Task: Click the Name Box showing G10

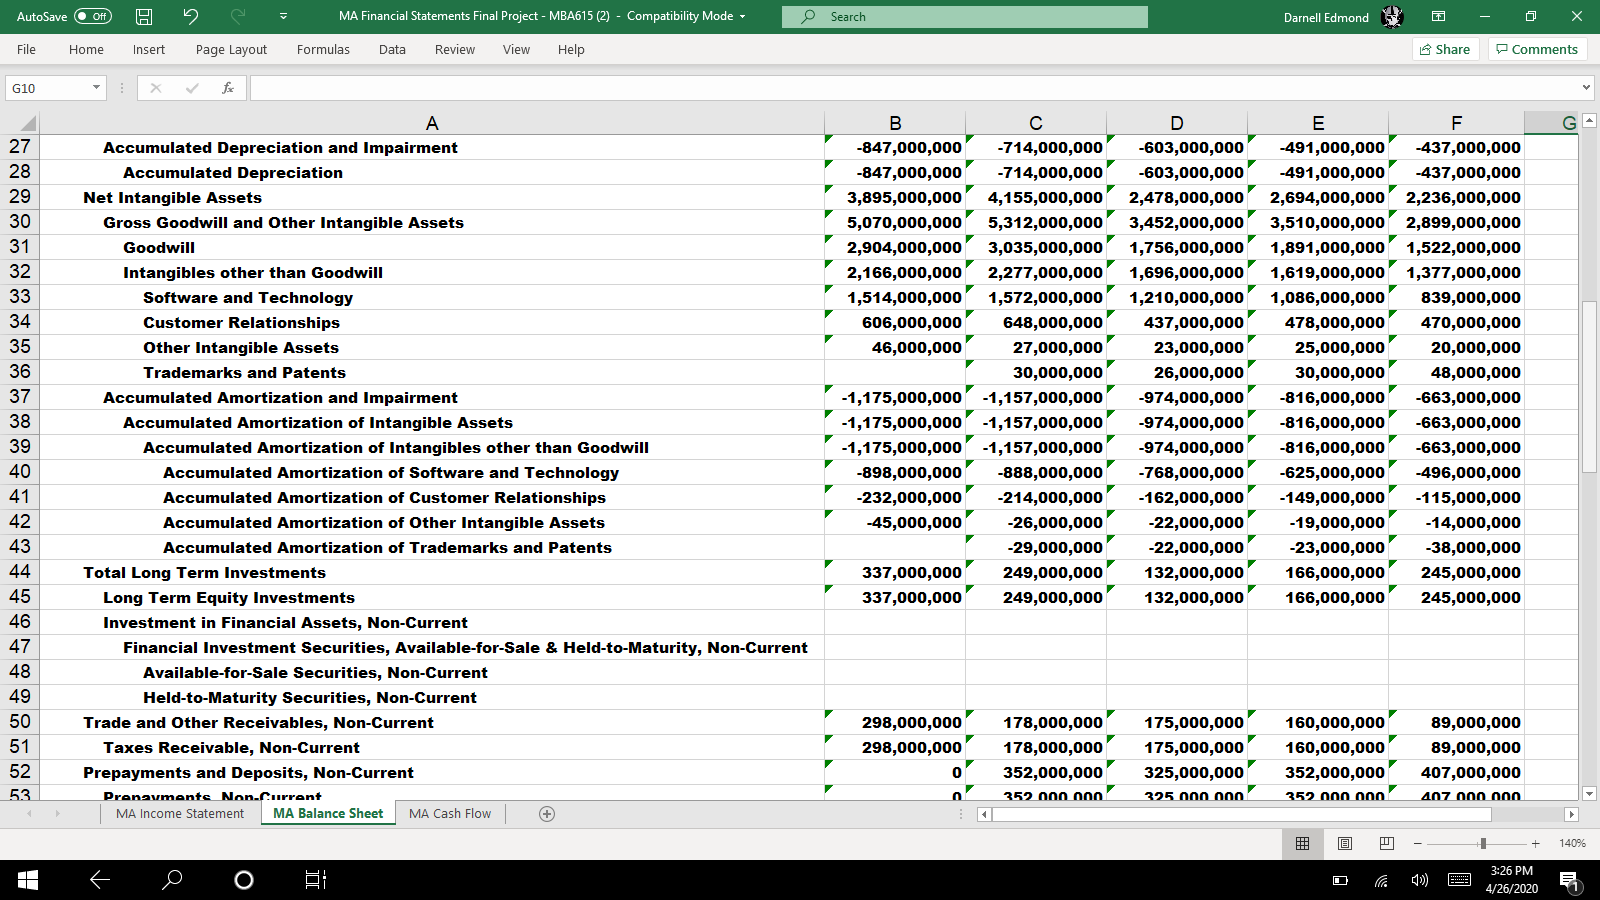Action: point(48,88)
